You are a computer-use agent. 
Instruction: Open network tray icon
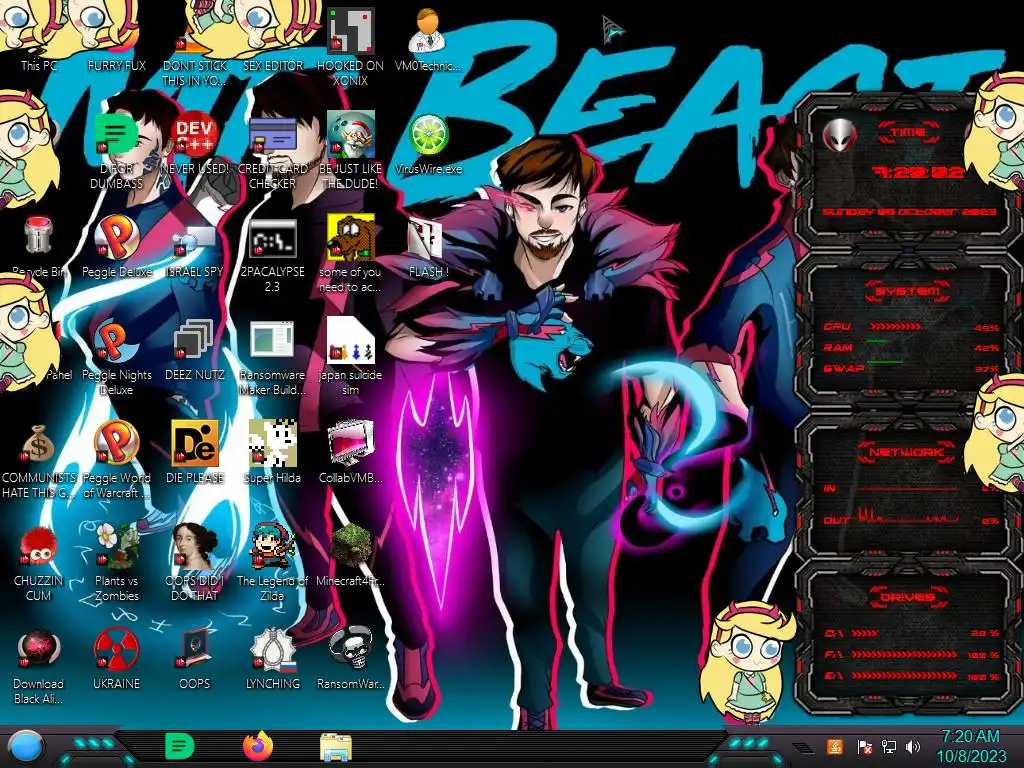(889, 747)
